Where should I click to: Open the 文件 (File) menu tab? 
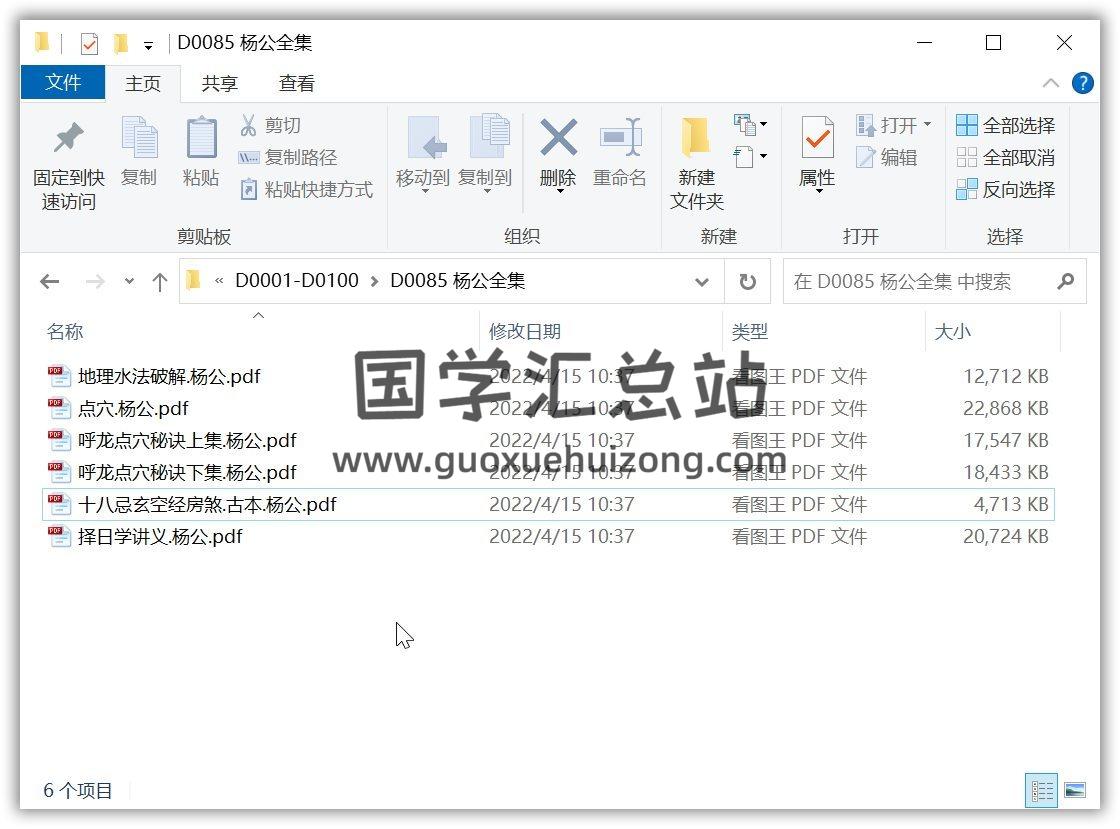click(x=63, y=83)
